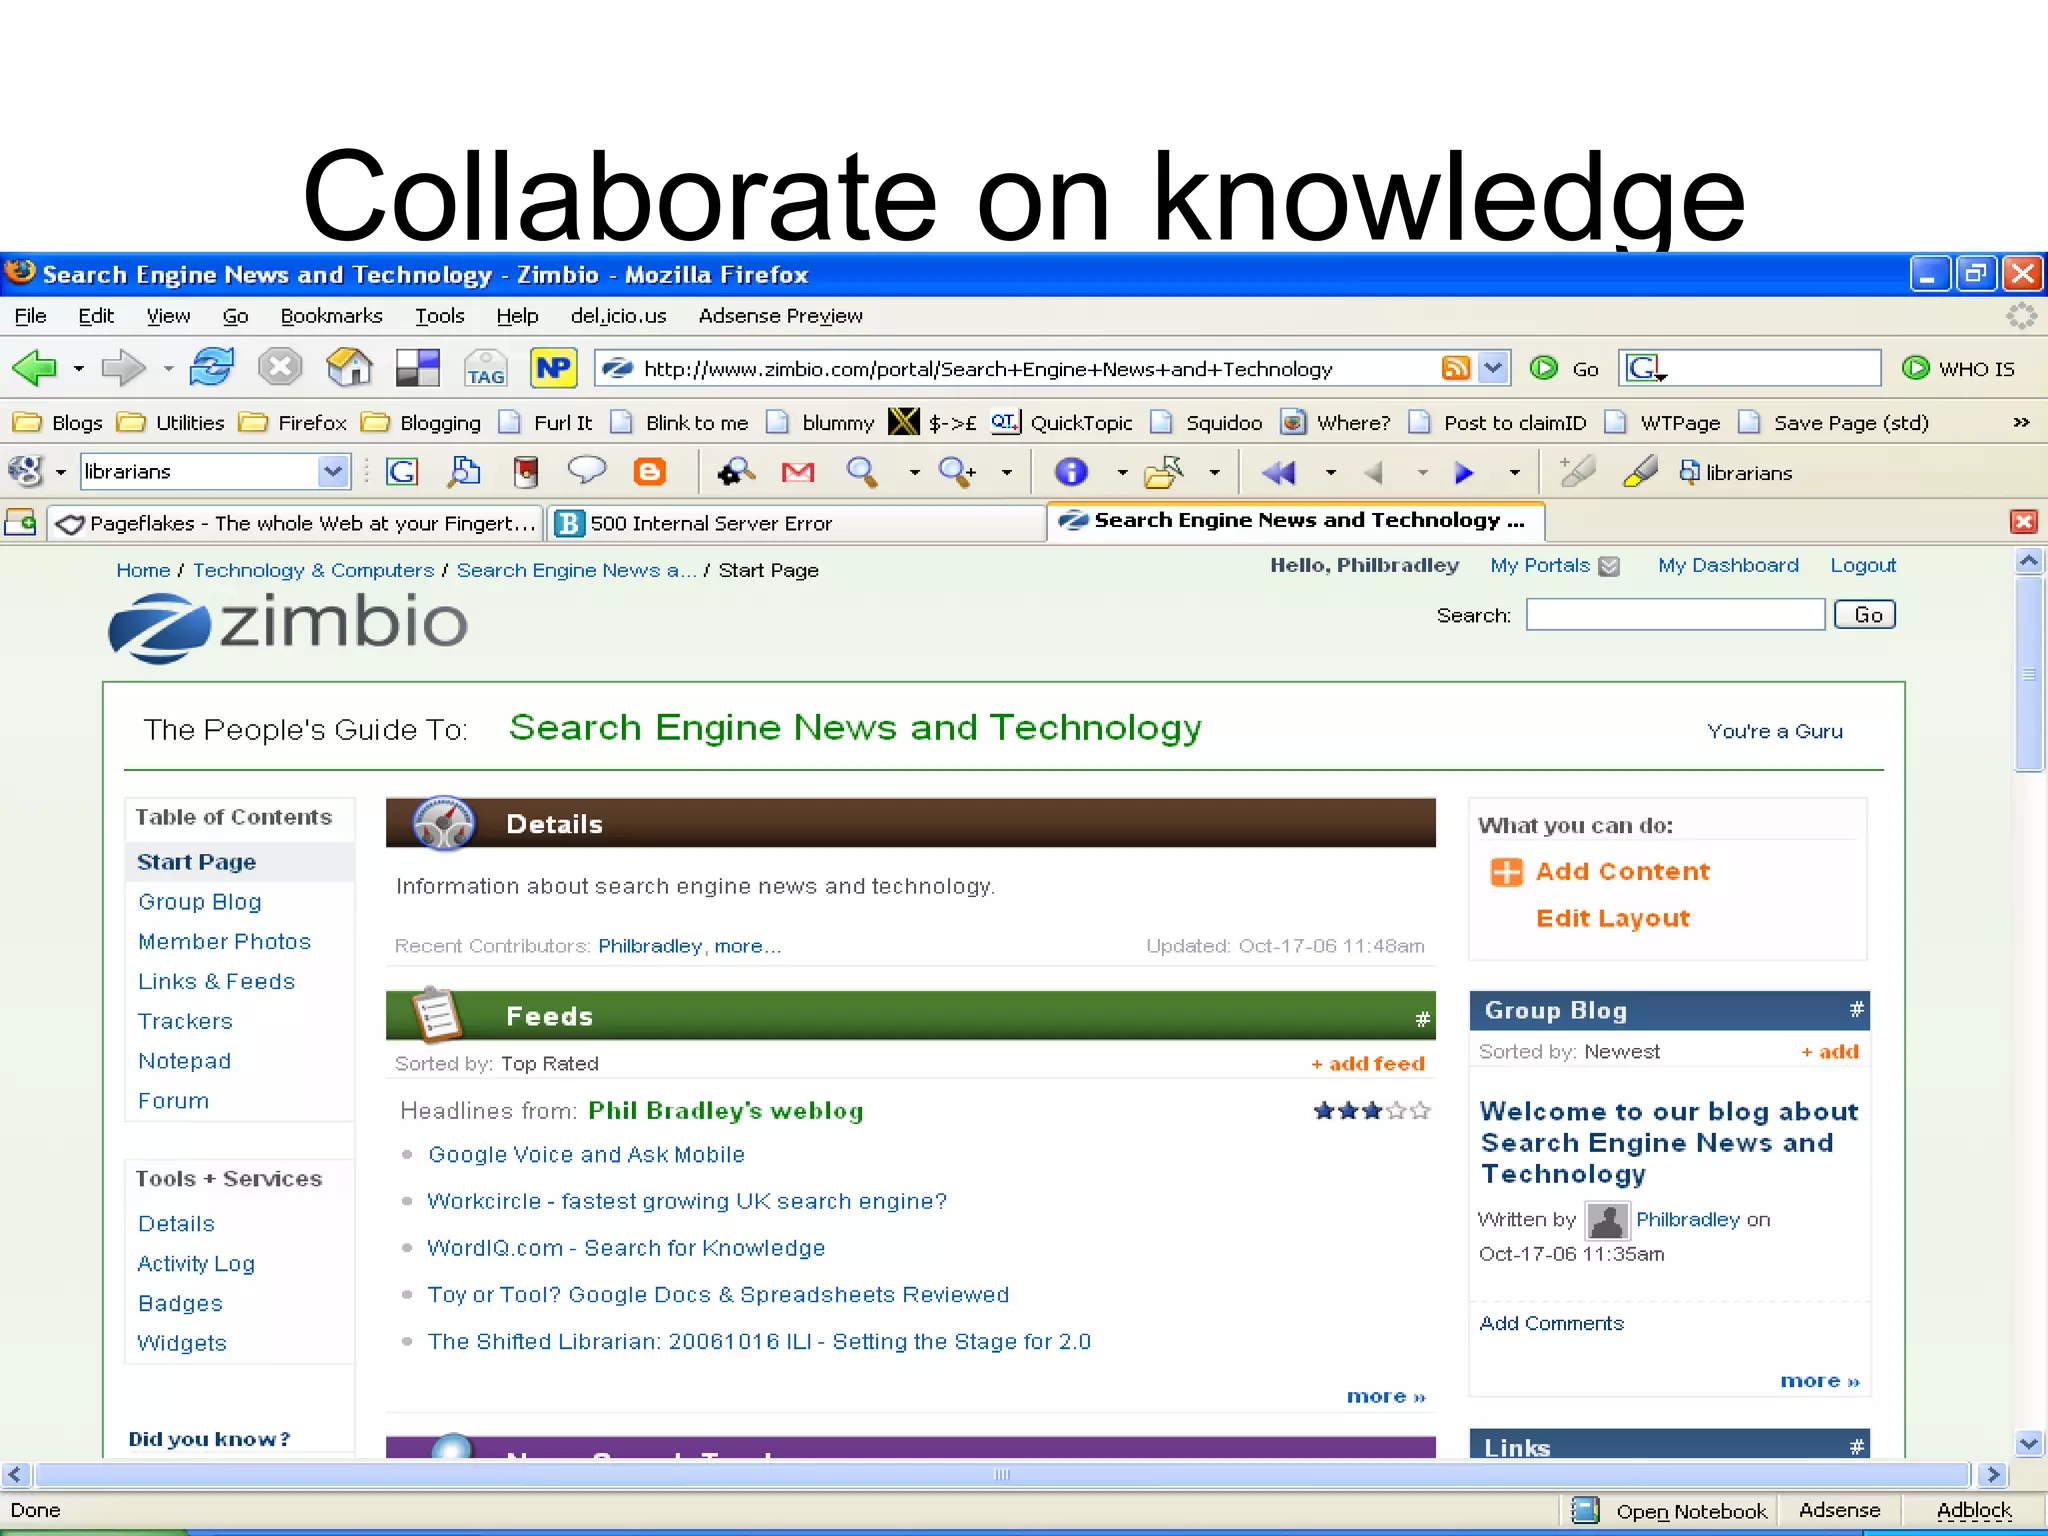Viewport: 2048px width, 1536px height.
Task: Click the NP toolbar icon
Action: pos(553,368)
